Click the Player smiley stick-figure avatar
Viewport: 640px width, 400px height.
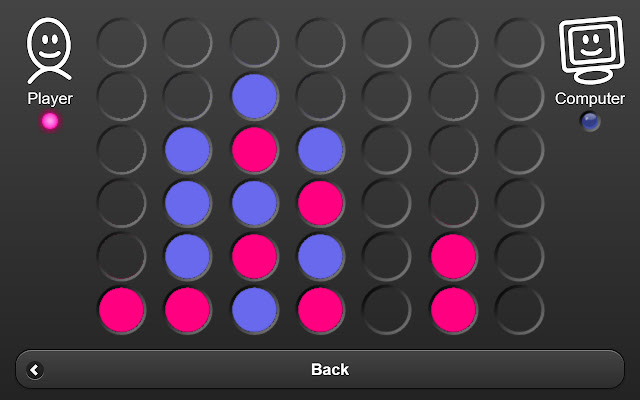(x=49, y=51)
